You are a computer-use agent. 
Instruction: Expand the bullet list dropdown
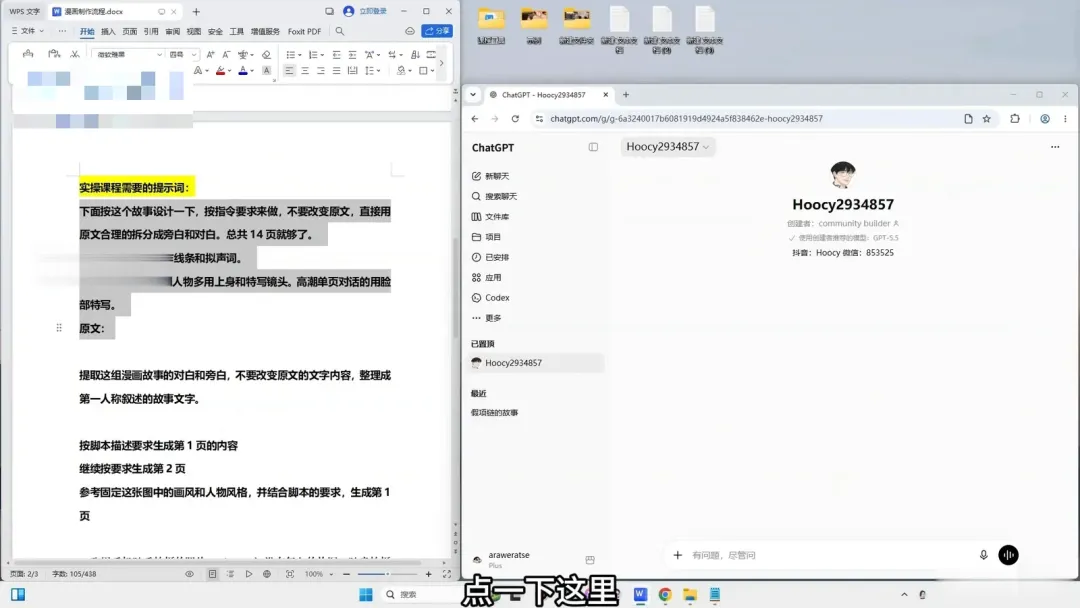pyautogui.click(x=300, y=54)
